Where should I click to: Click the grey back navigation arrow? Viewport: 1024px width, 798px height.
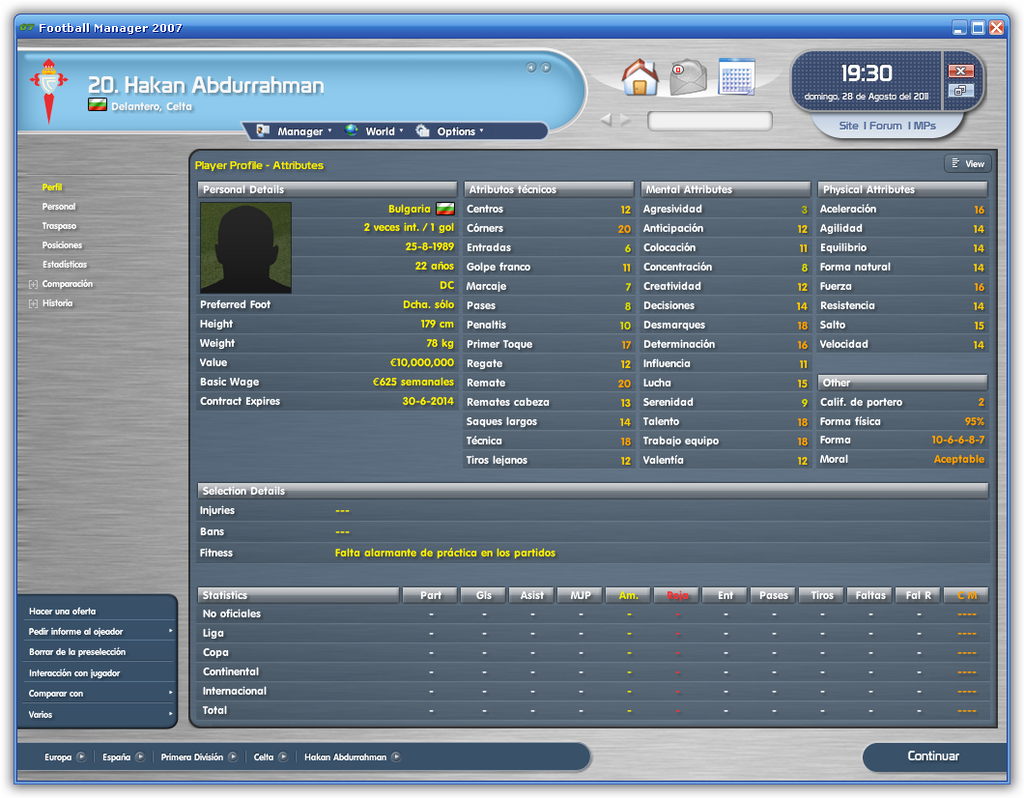click(607, 120)
